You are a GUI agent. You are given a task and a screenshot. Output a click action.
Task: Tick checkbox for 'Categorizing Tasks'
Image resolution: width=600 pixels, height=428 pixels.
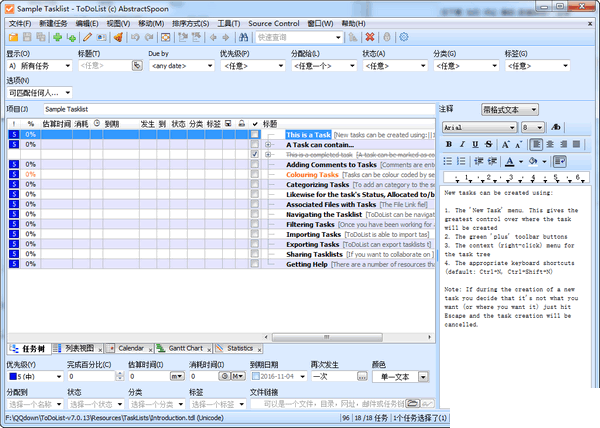[x=254, y=184]
